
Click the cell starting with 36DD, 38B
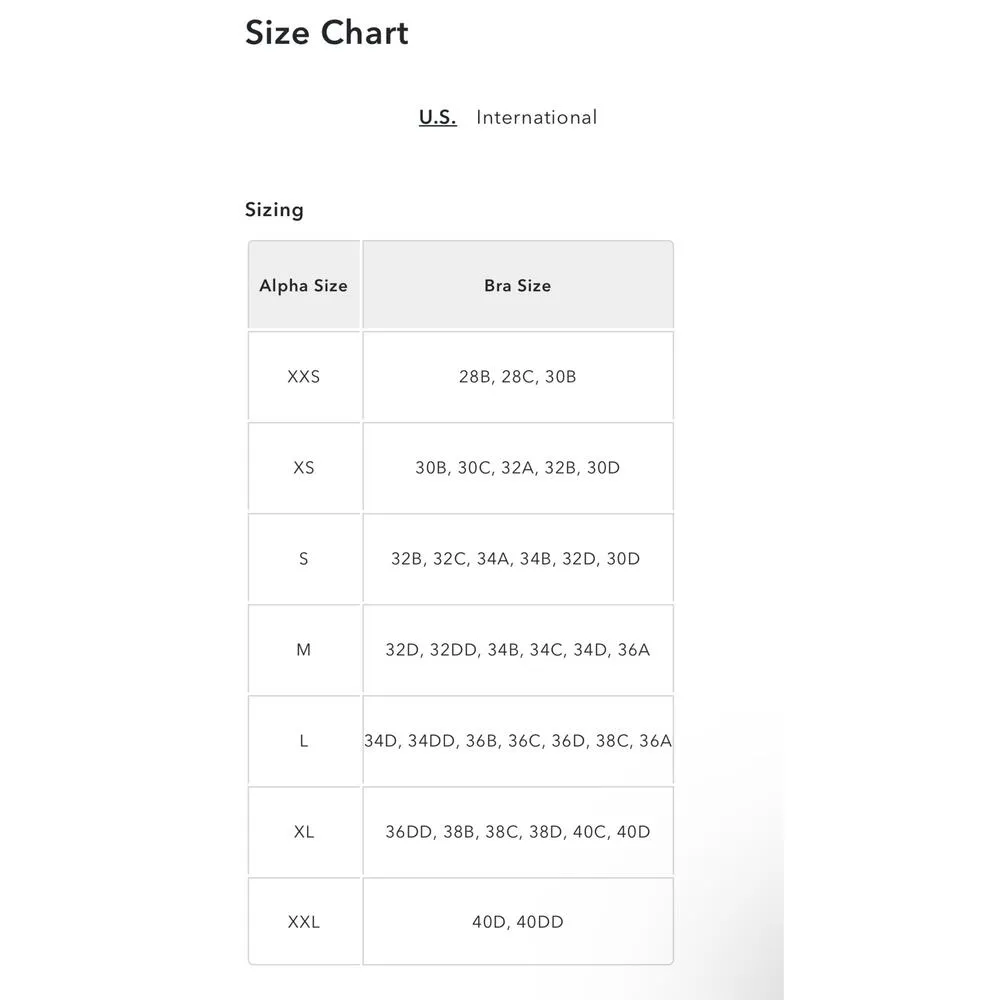tap(517, 832)
